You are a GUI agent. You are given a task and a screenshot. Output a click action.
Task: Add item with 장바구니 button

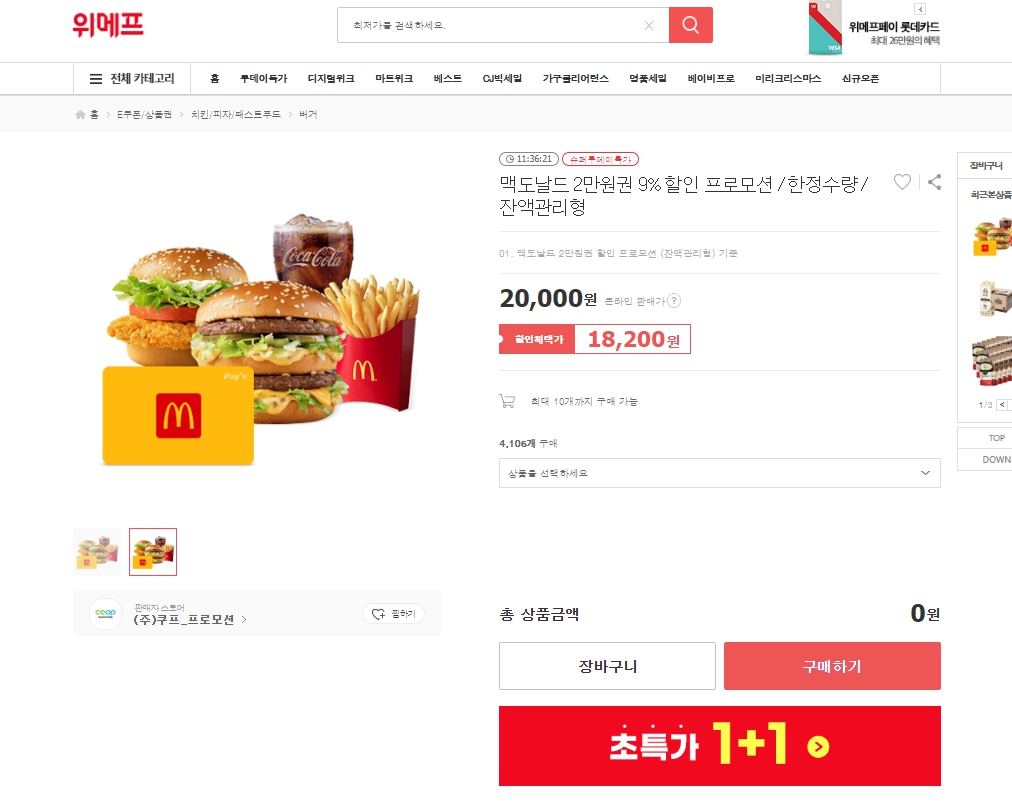pos(607,666)
